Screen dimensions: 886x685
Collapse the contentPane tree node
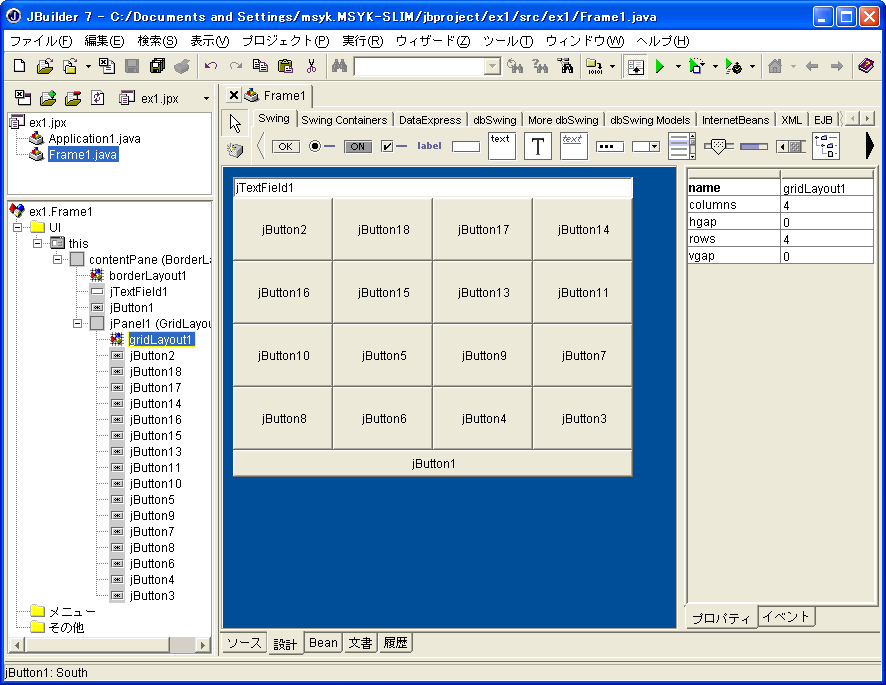pyautogui.click(x=58, y=259)
